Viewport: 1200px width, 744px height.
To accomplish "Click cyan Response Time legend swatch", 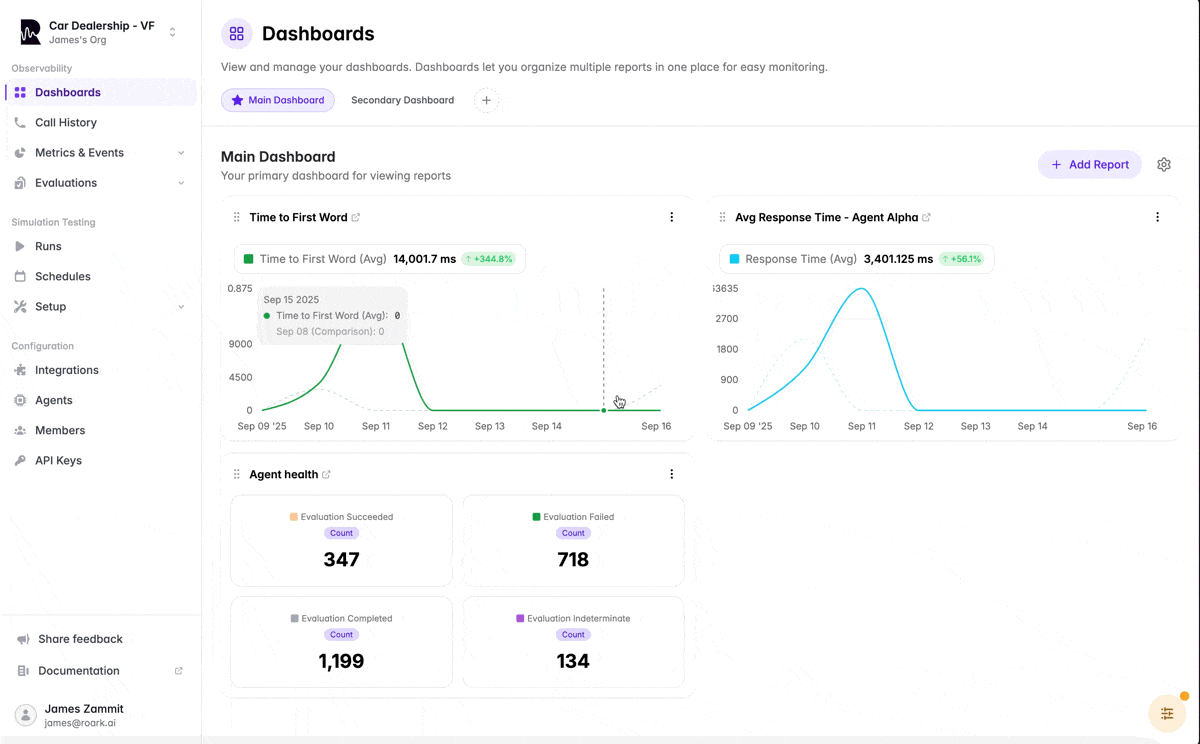I will (x=735, y=259).
